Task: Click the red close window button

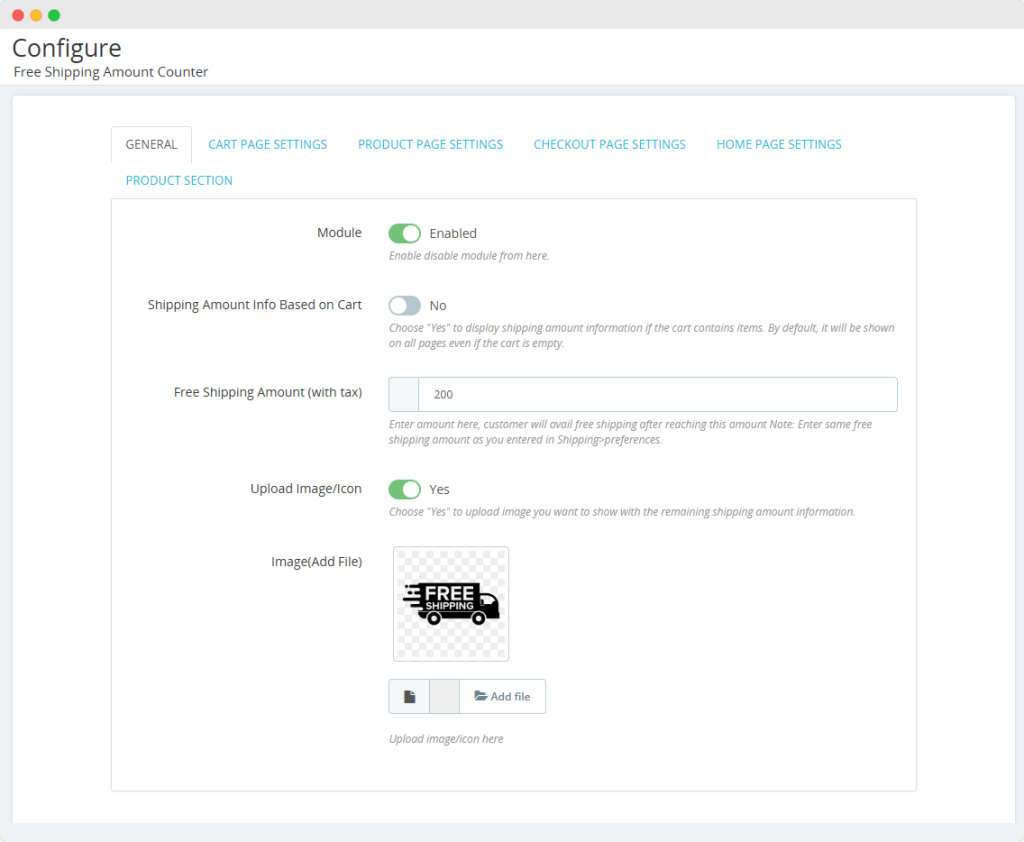Action: click(18, 15)
